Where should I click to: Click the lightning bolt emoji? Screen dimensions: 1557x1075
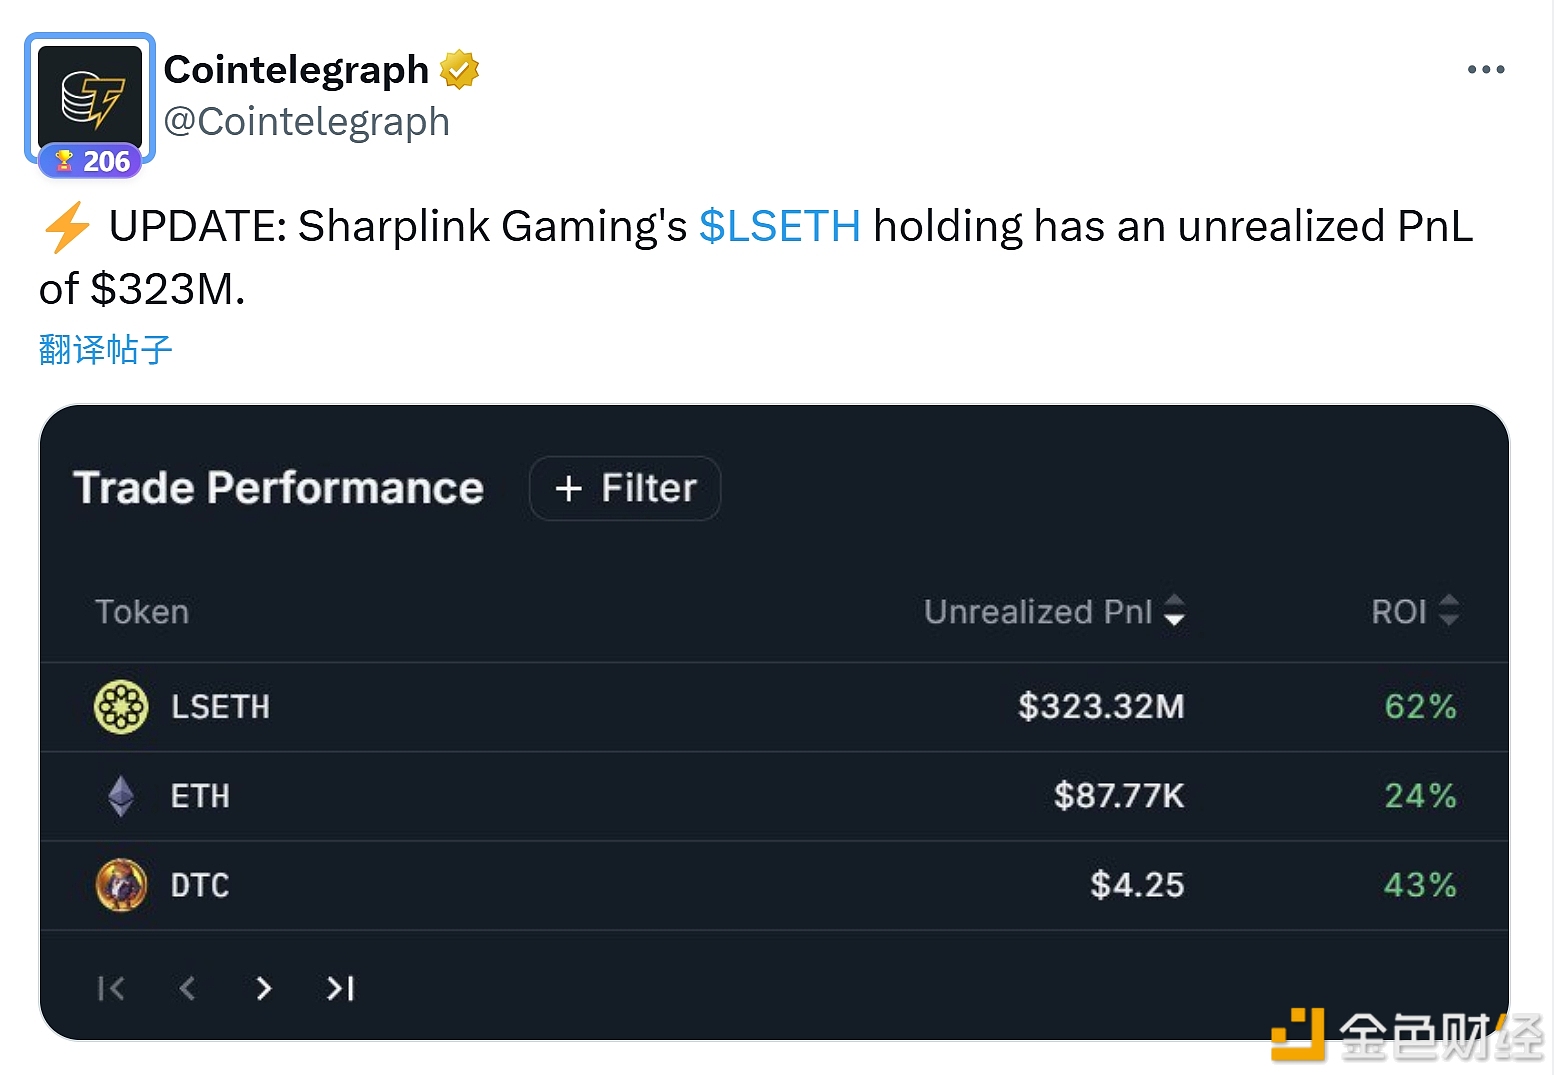[67, 226]
